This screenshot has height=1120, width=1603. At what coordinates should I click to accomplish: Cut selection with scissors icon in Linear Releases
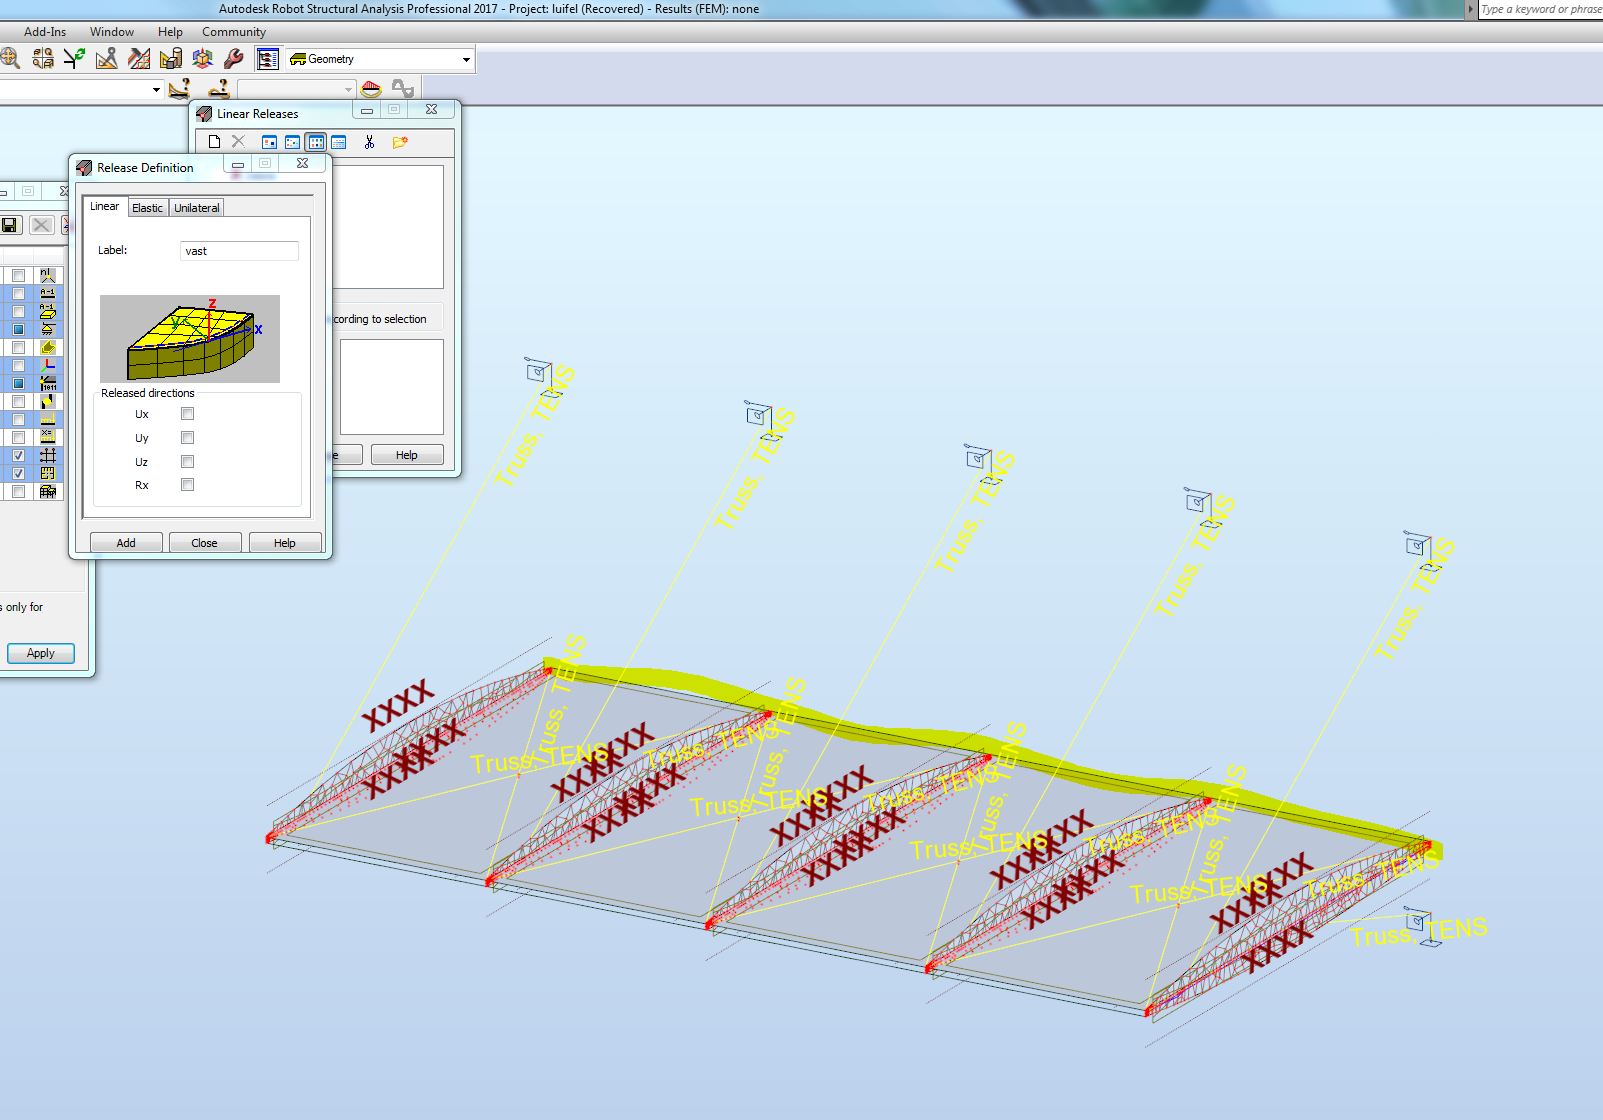pos(369,142)
